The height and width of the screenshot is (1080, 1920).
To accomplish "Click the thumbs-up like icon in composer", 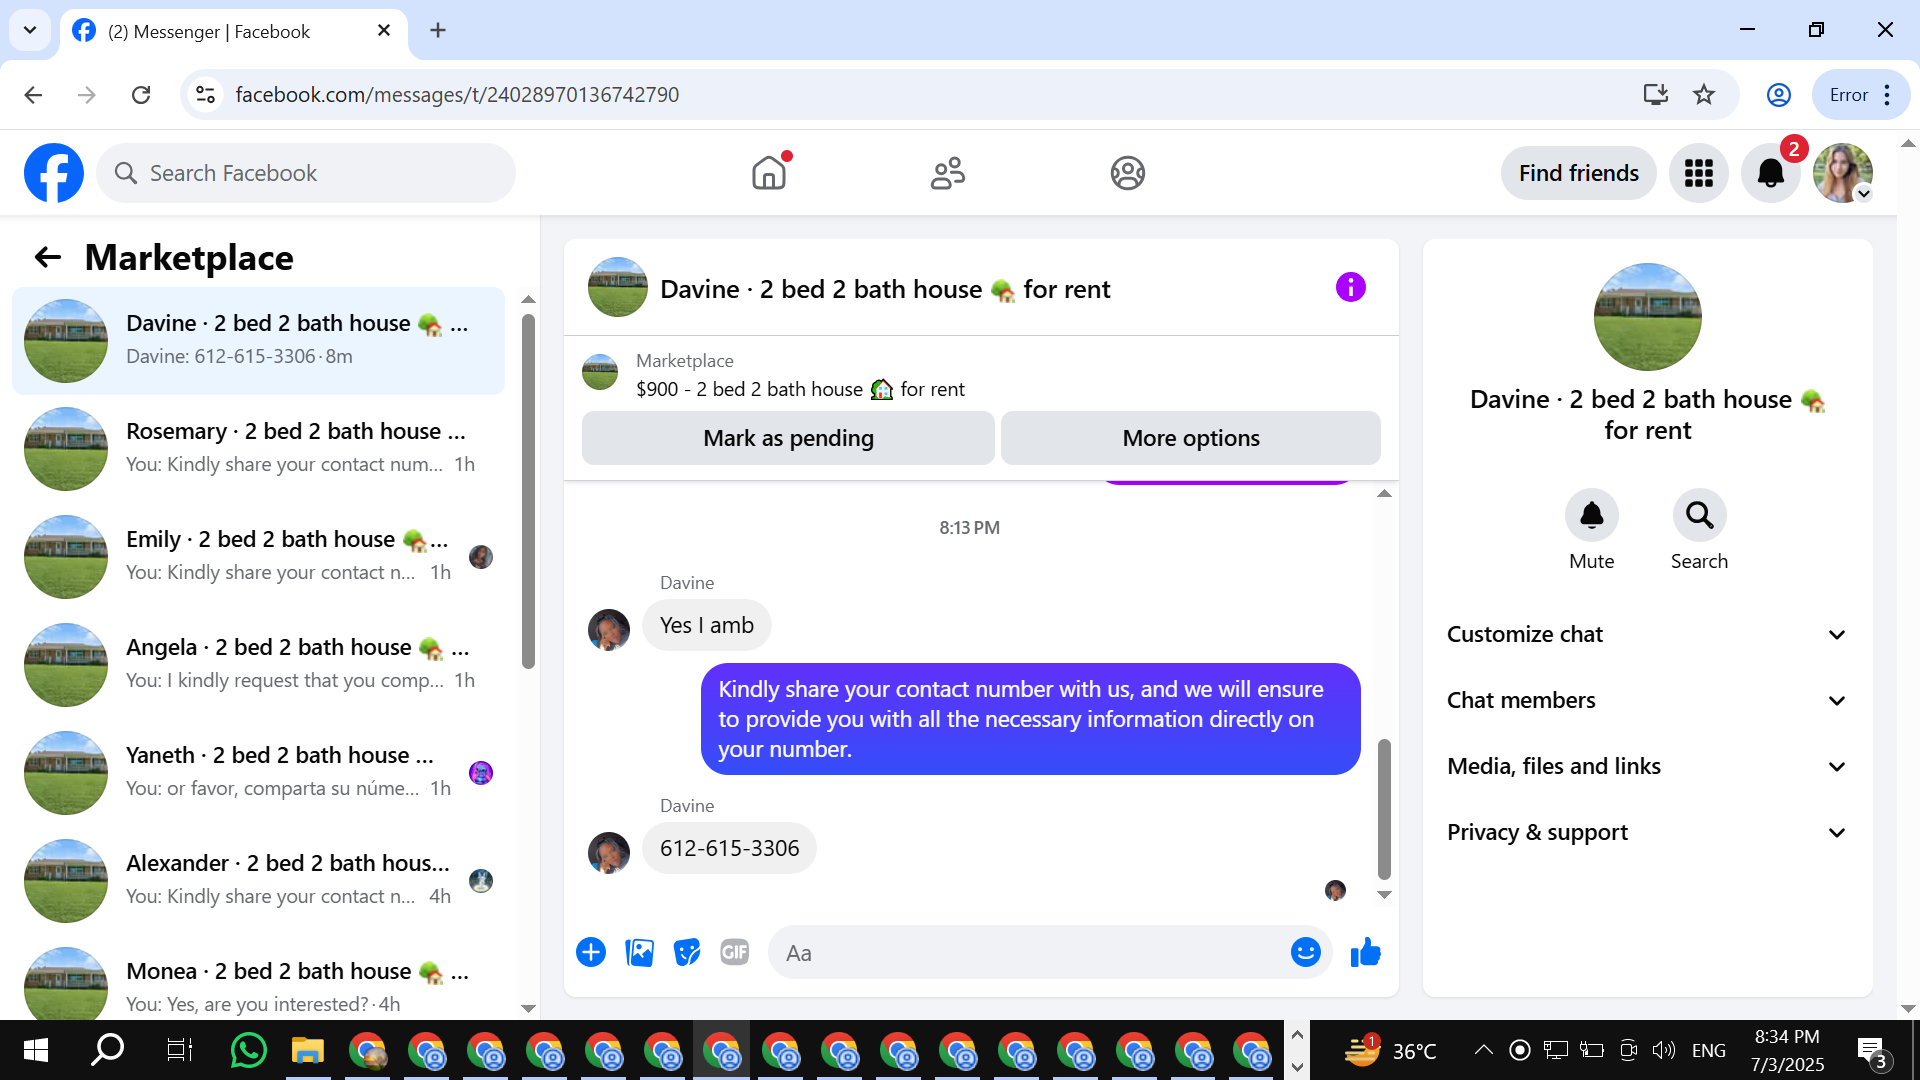I will tap(1365, 953).
